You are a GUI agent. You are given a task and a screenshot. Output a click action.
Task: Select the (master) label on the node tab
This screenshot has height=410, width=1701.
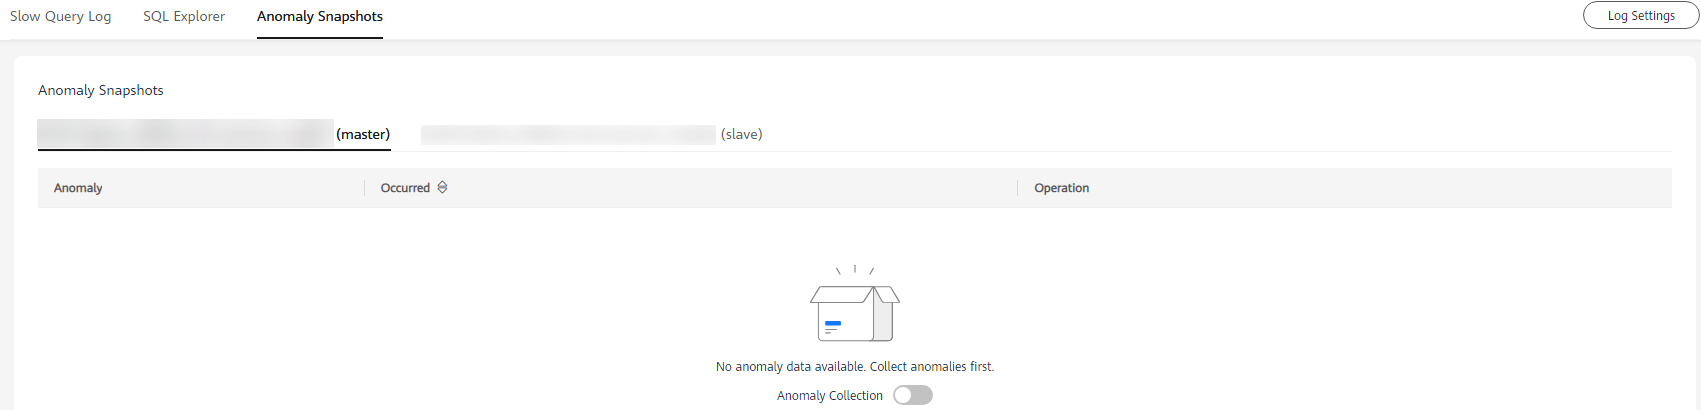[363, 134]
